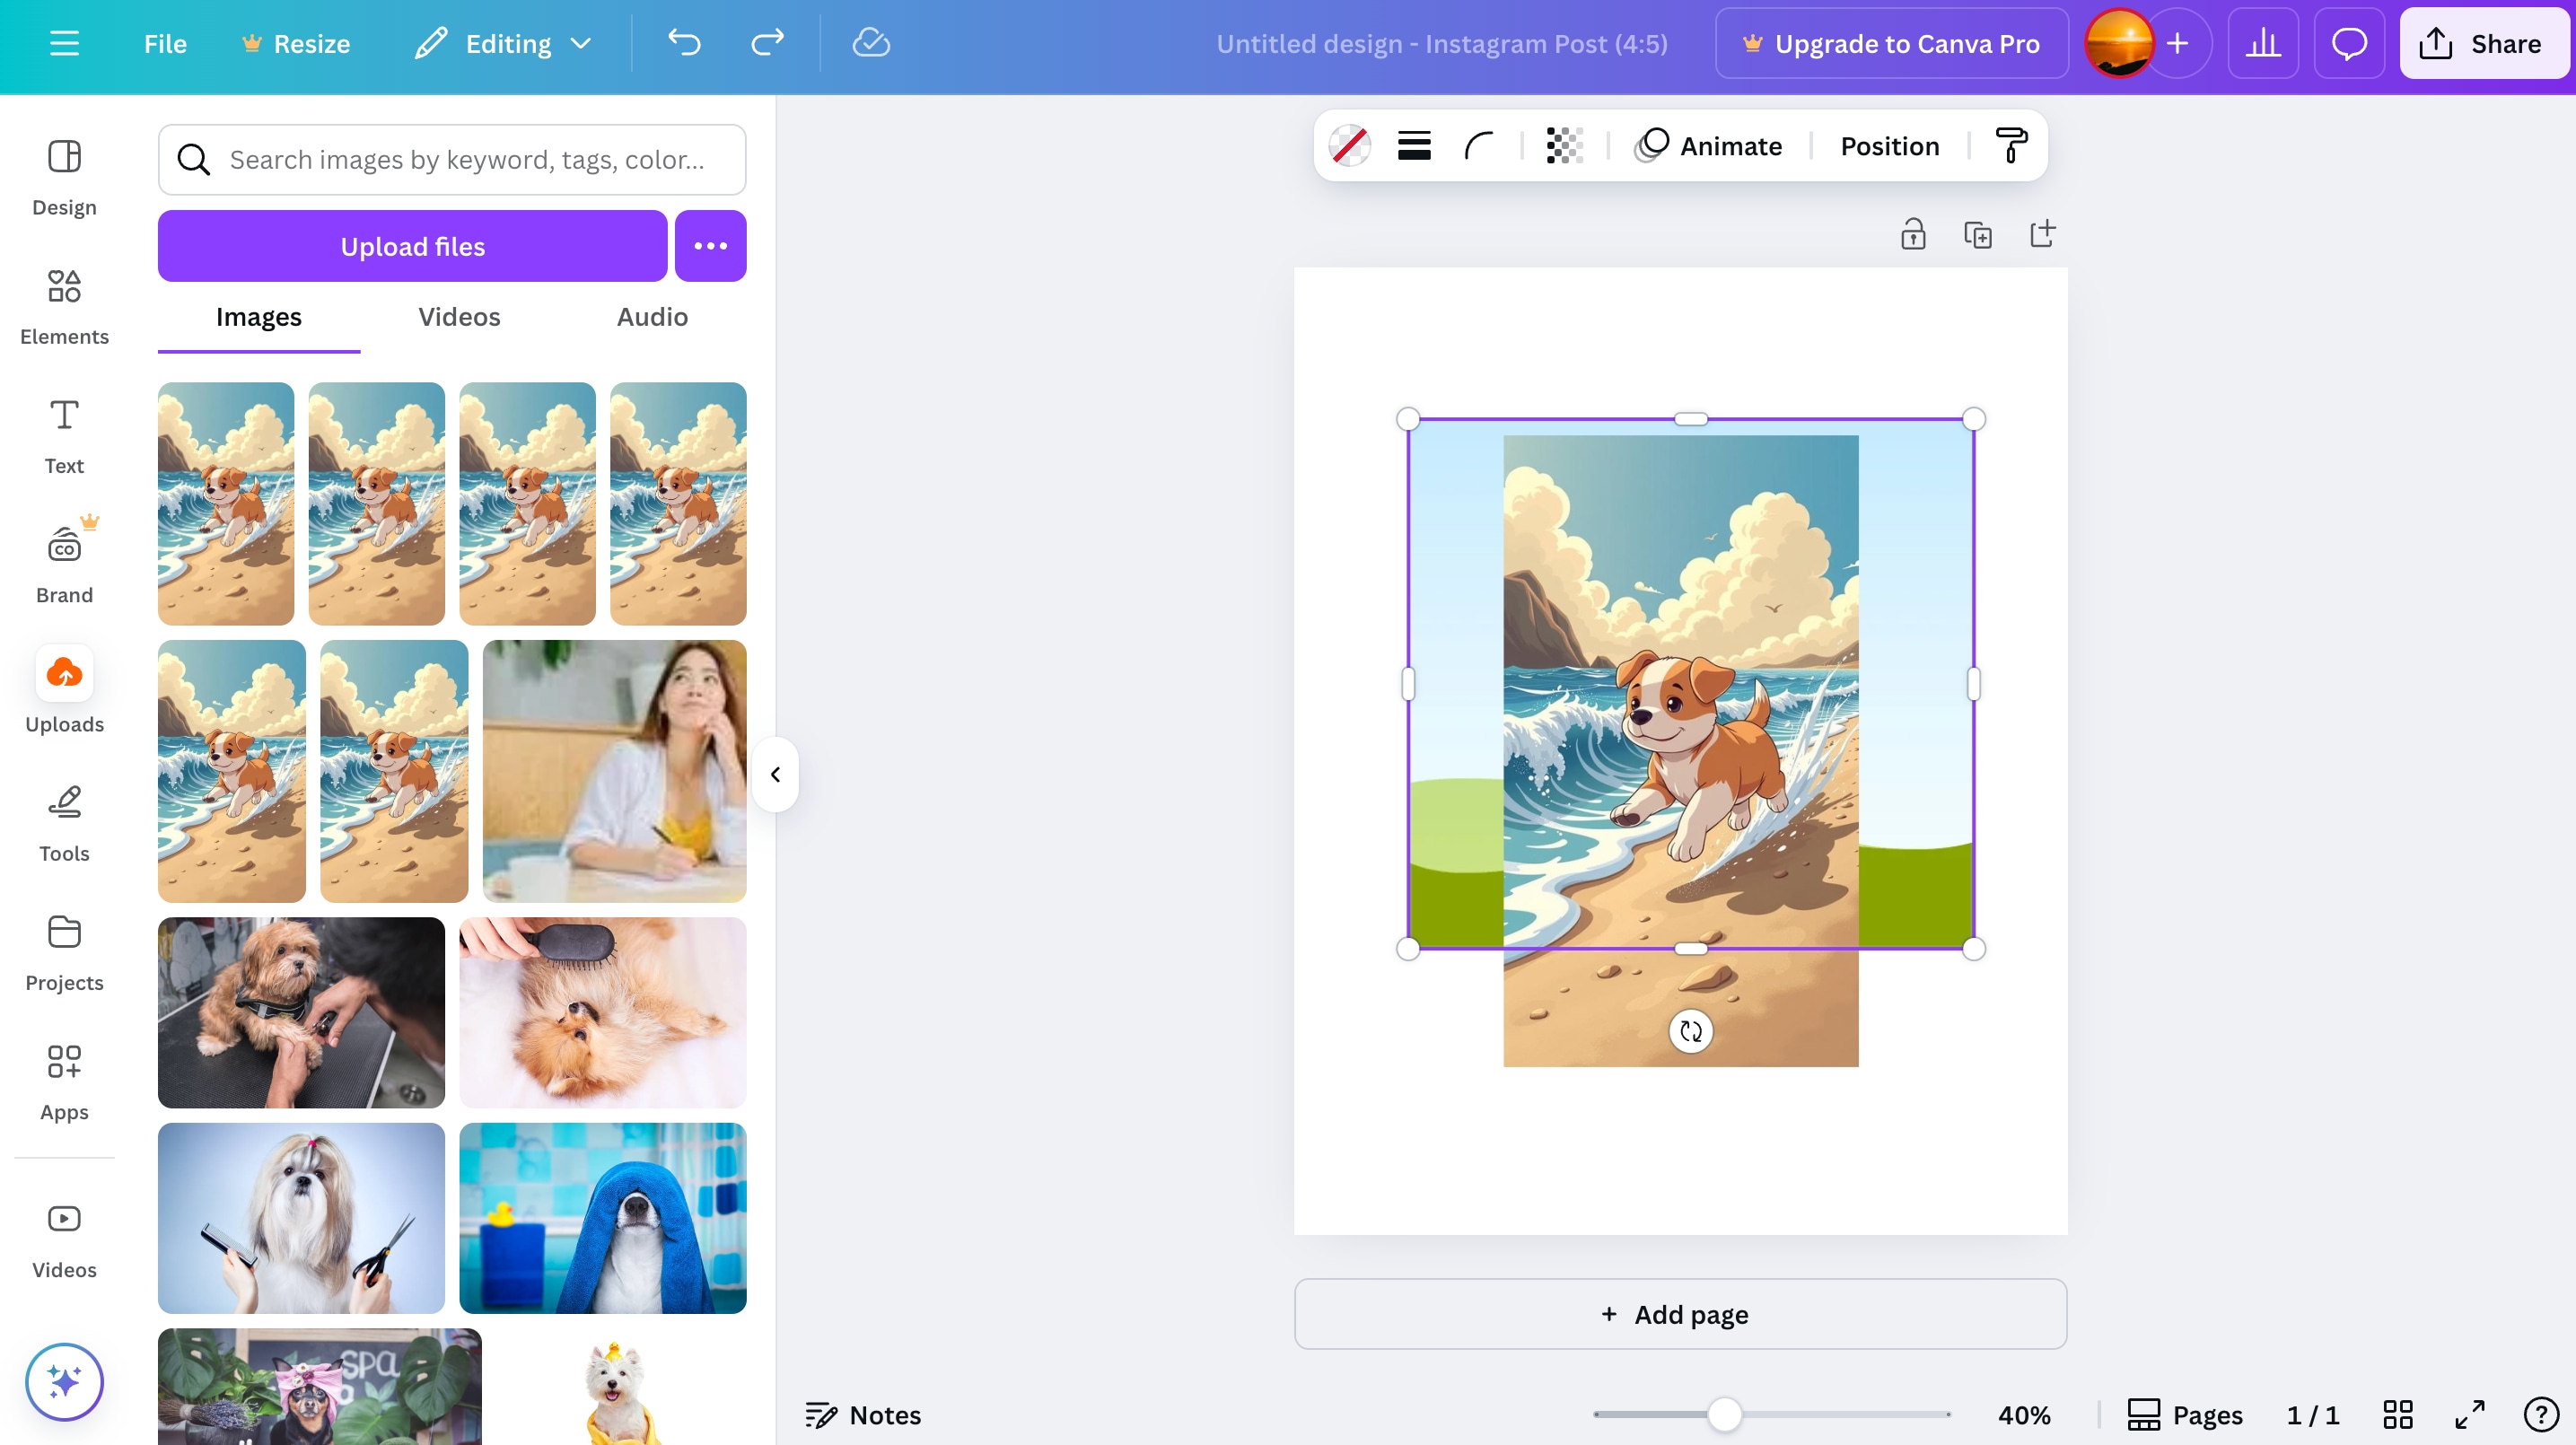This screenshot has width=2576, height=1445.
Task: Open the analytics bar chart icon
Action: tap(2262, 43)
